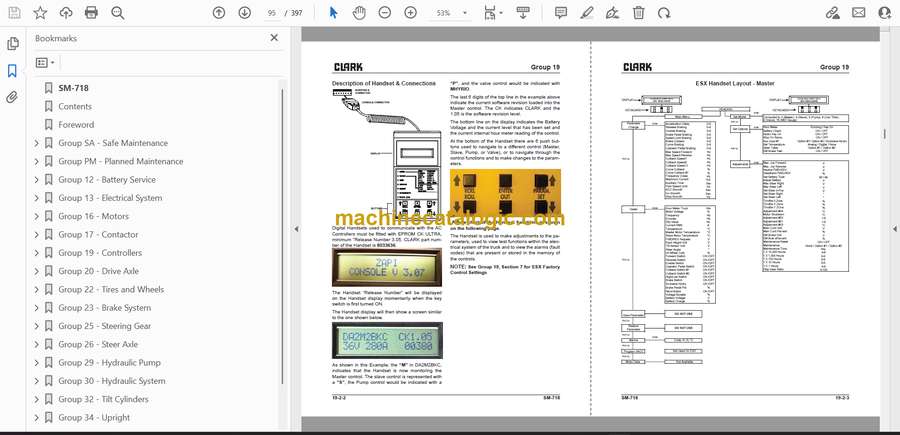
Task: Click the Save file icon
Action: pos(14,13)
